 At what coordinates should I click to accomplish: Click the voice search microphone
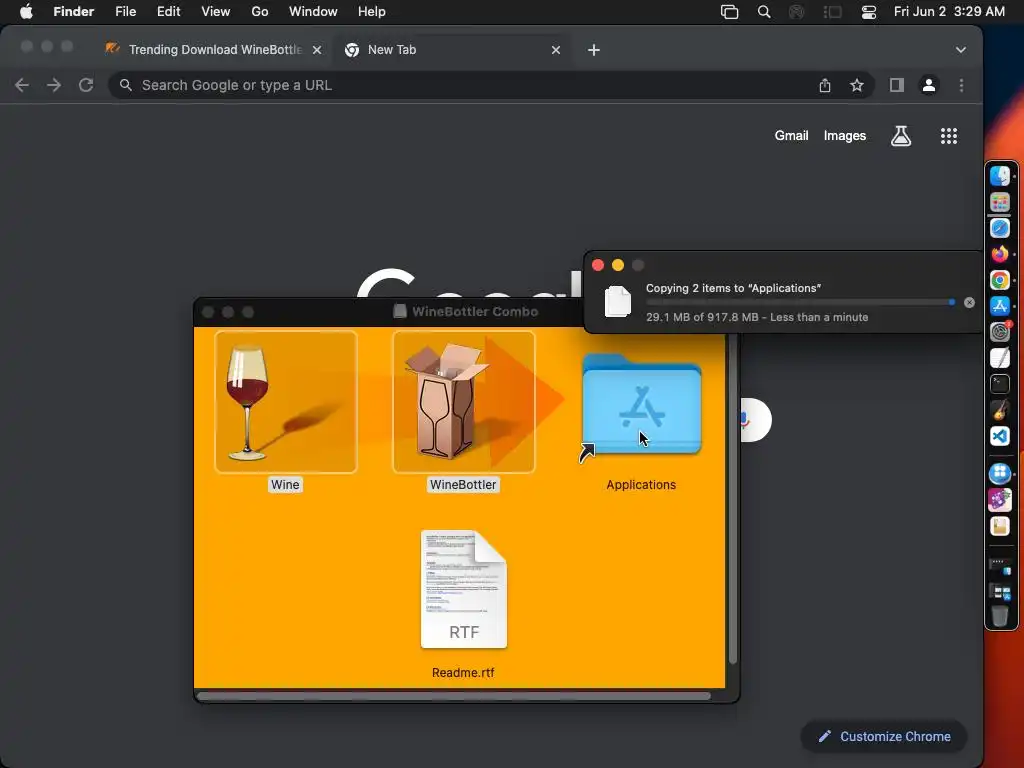click(745, 420)
